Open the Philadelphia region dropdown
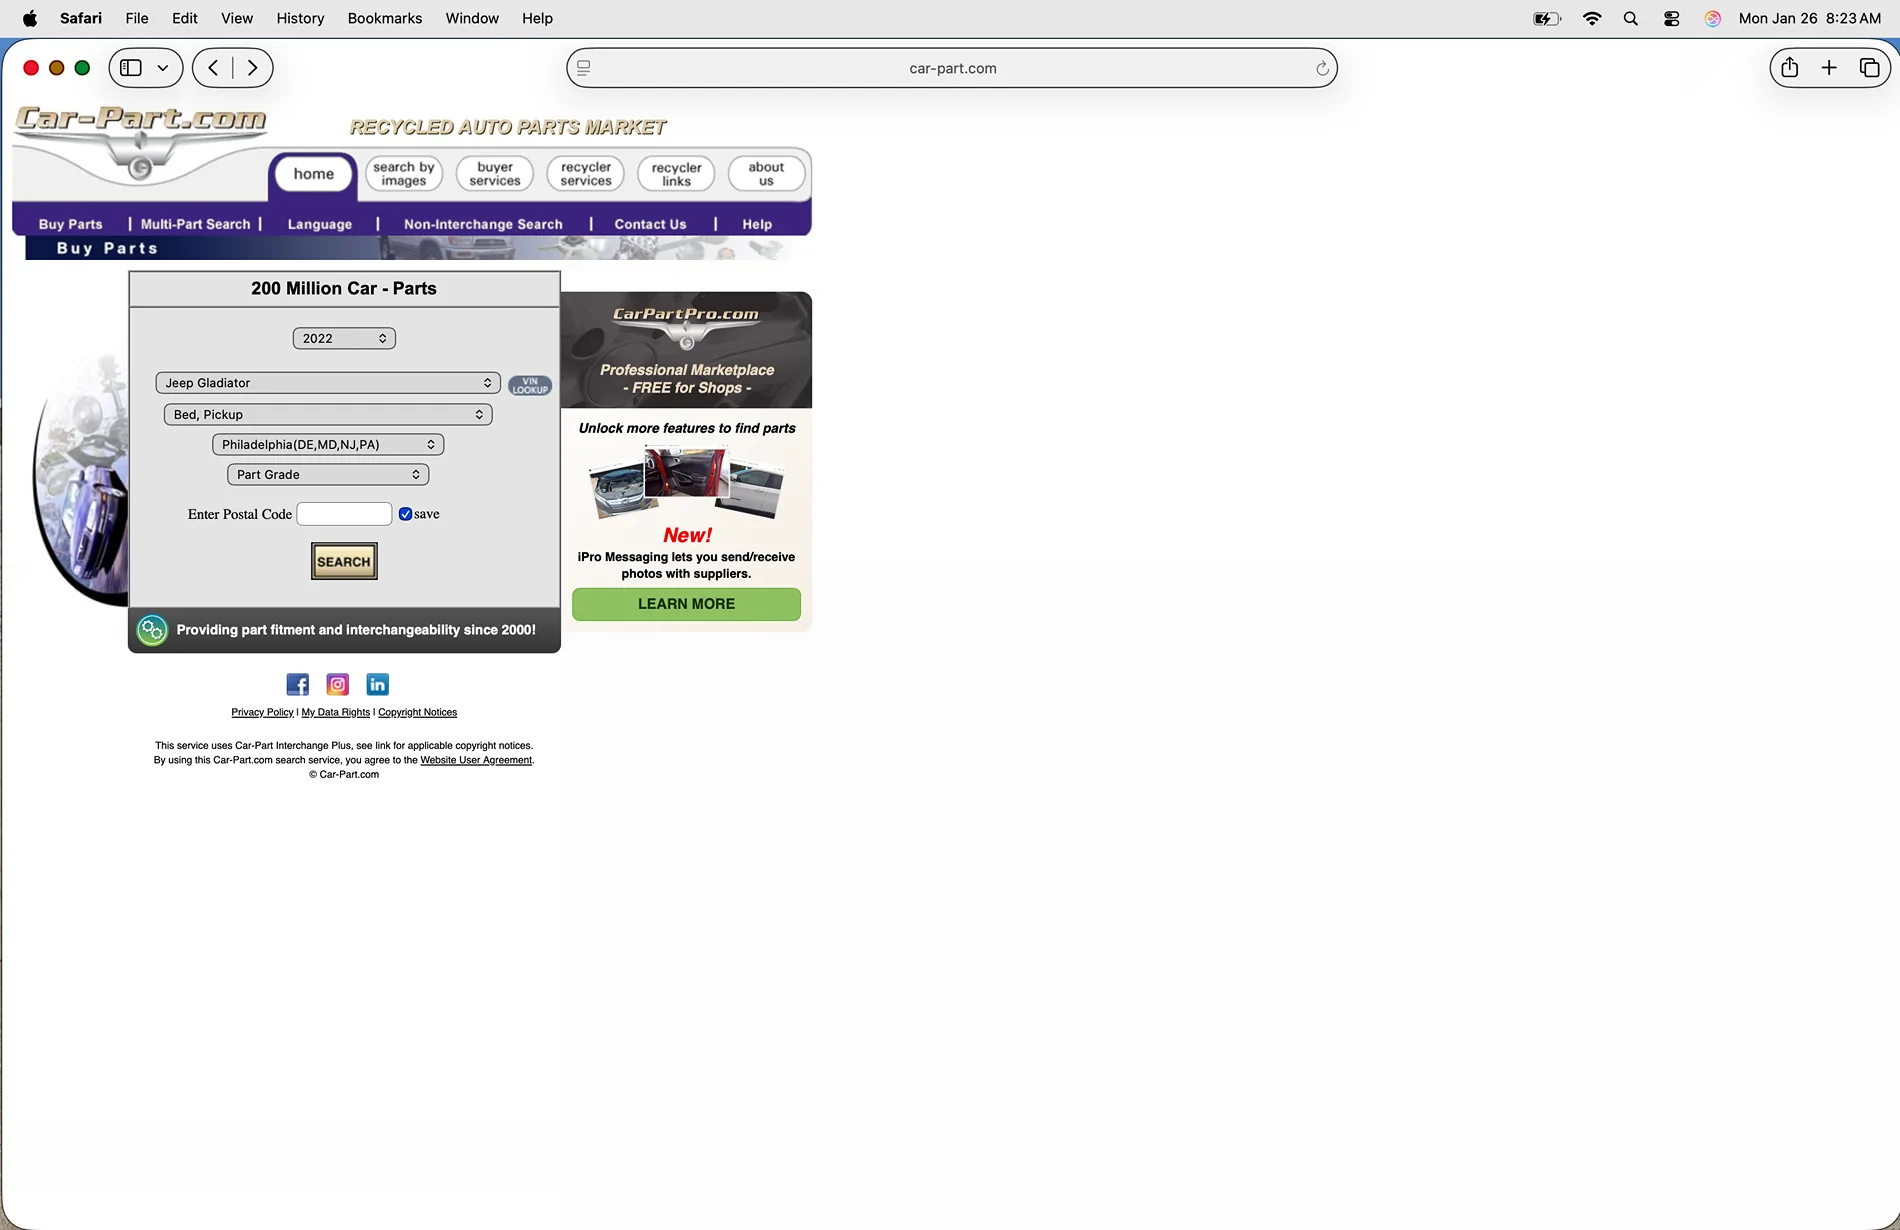 click(x=328, y=444)
